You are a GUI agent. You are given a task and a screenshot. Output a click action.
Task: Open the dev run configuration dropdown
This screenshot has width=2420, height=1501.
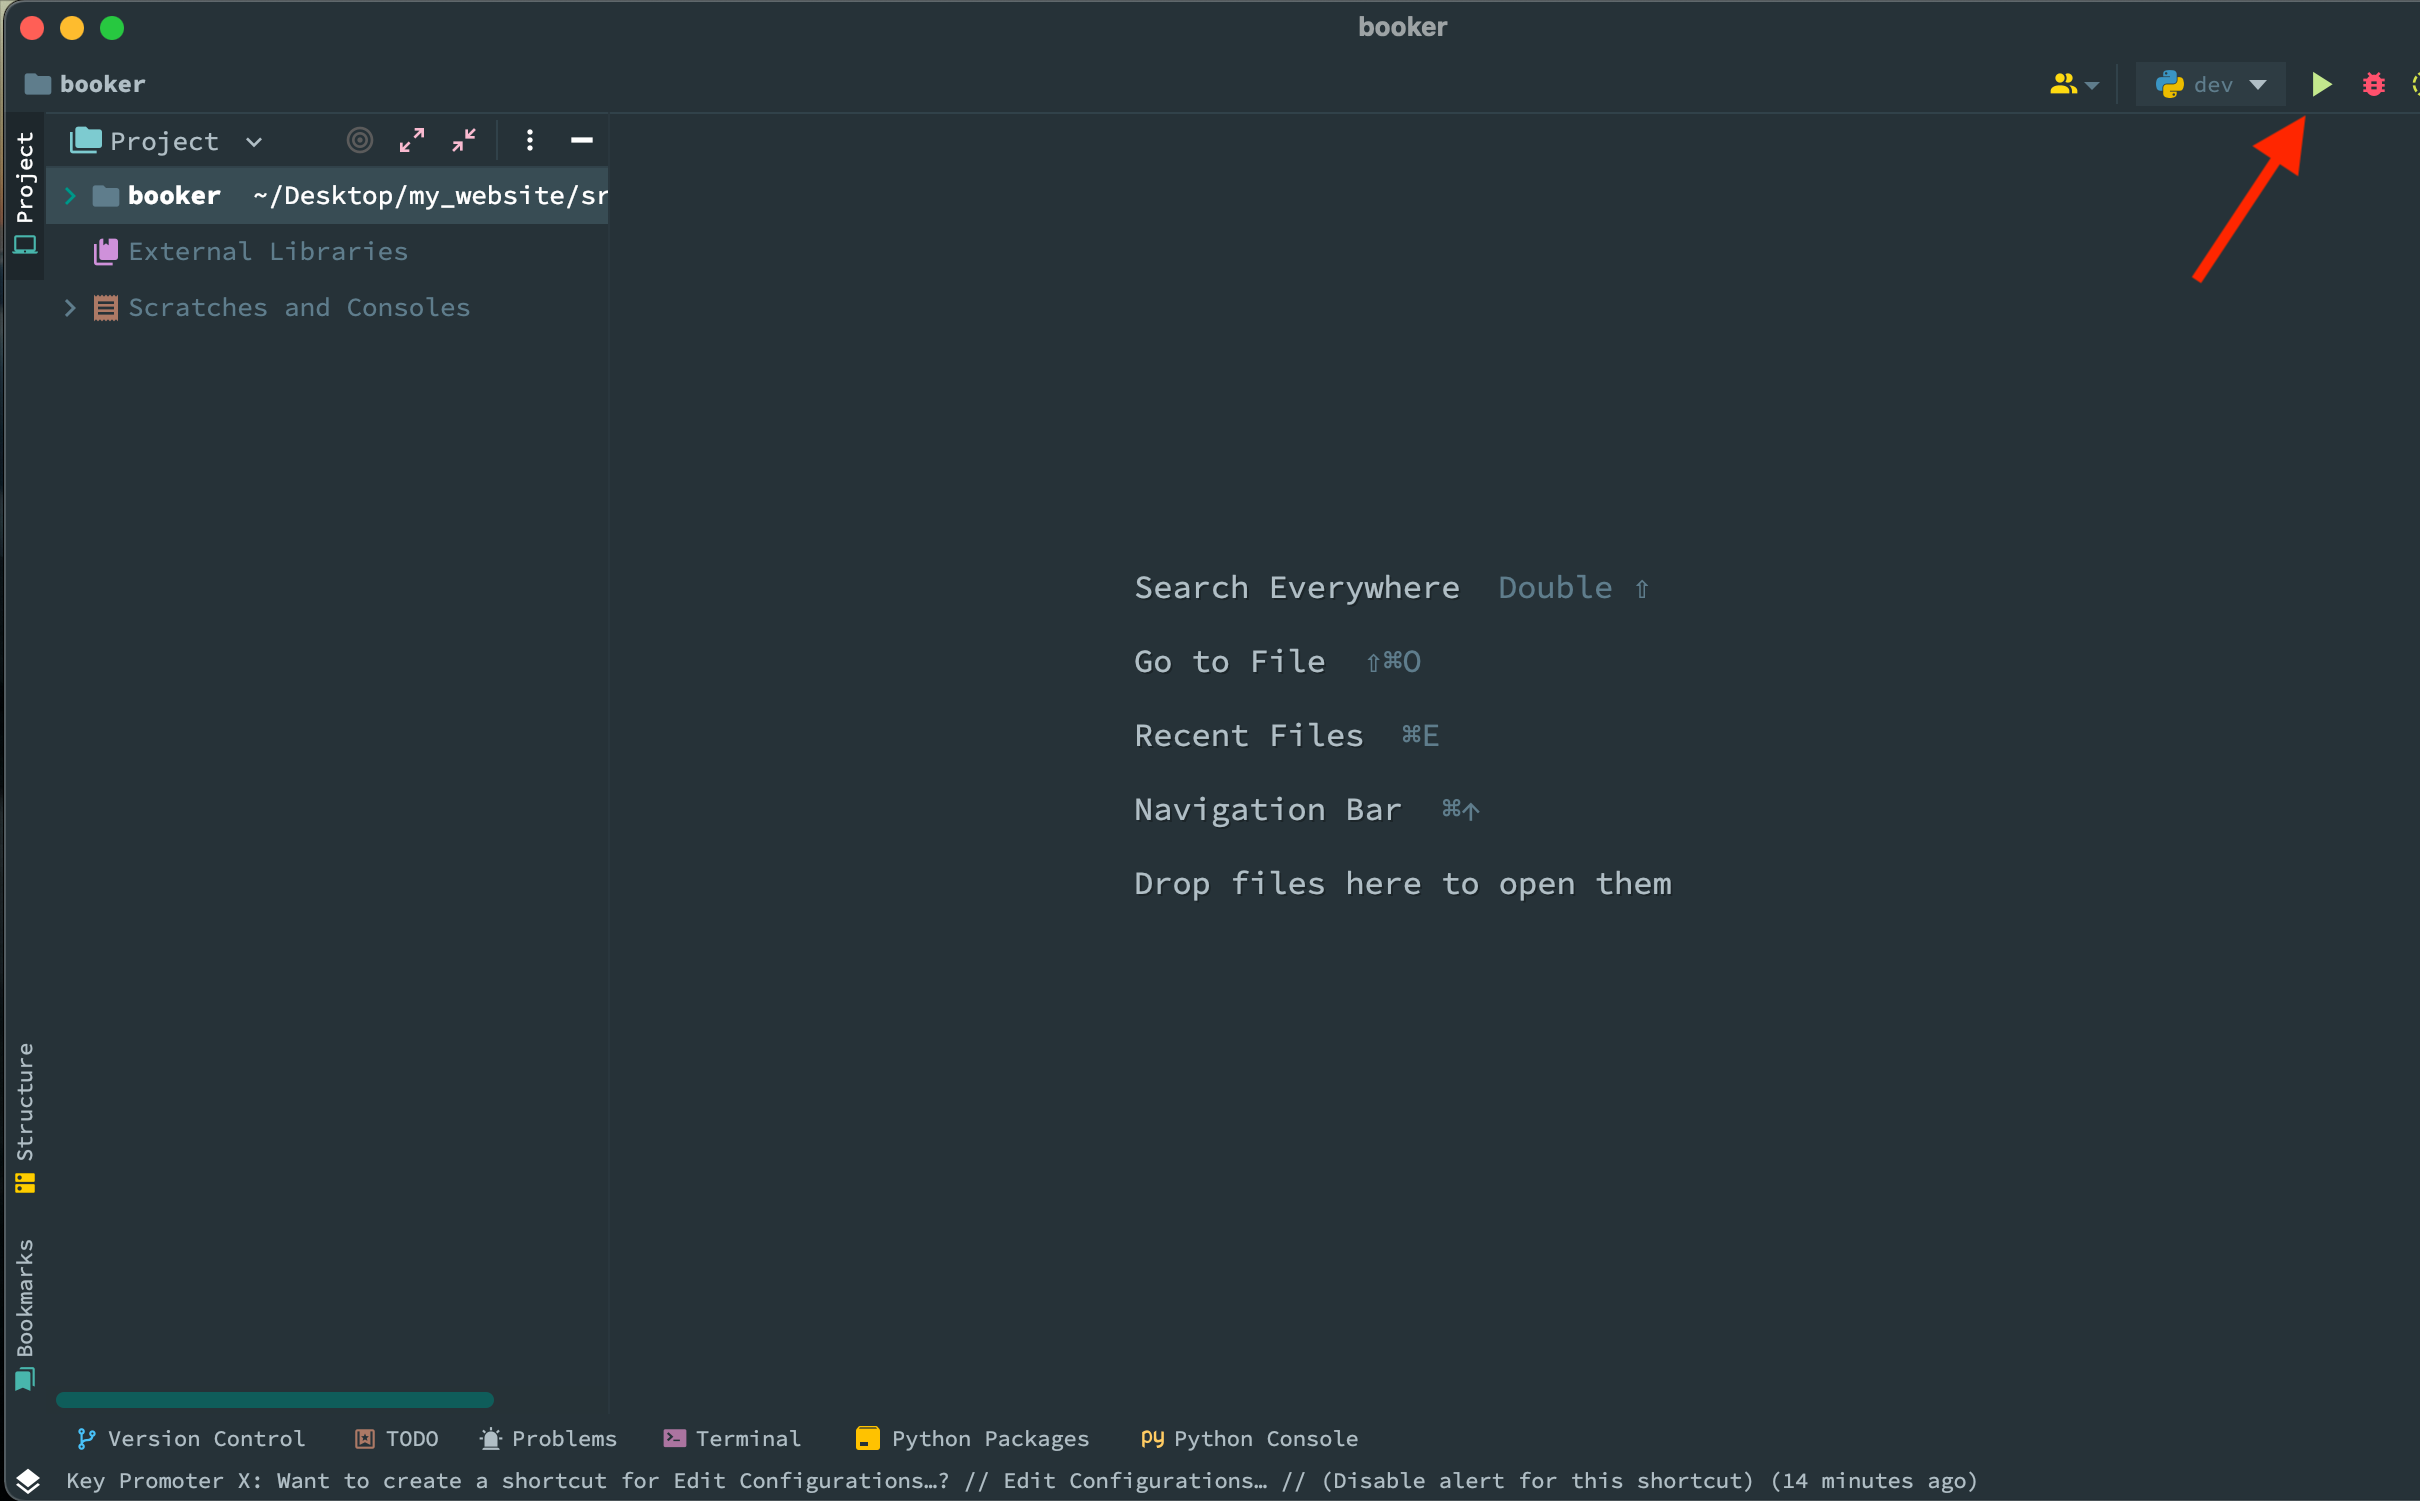pyautogui.click(x=2210, y=84)
